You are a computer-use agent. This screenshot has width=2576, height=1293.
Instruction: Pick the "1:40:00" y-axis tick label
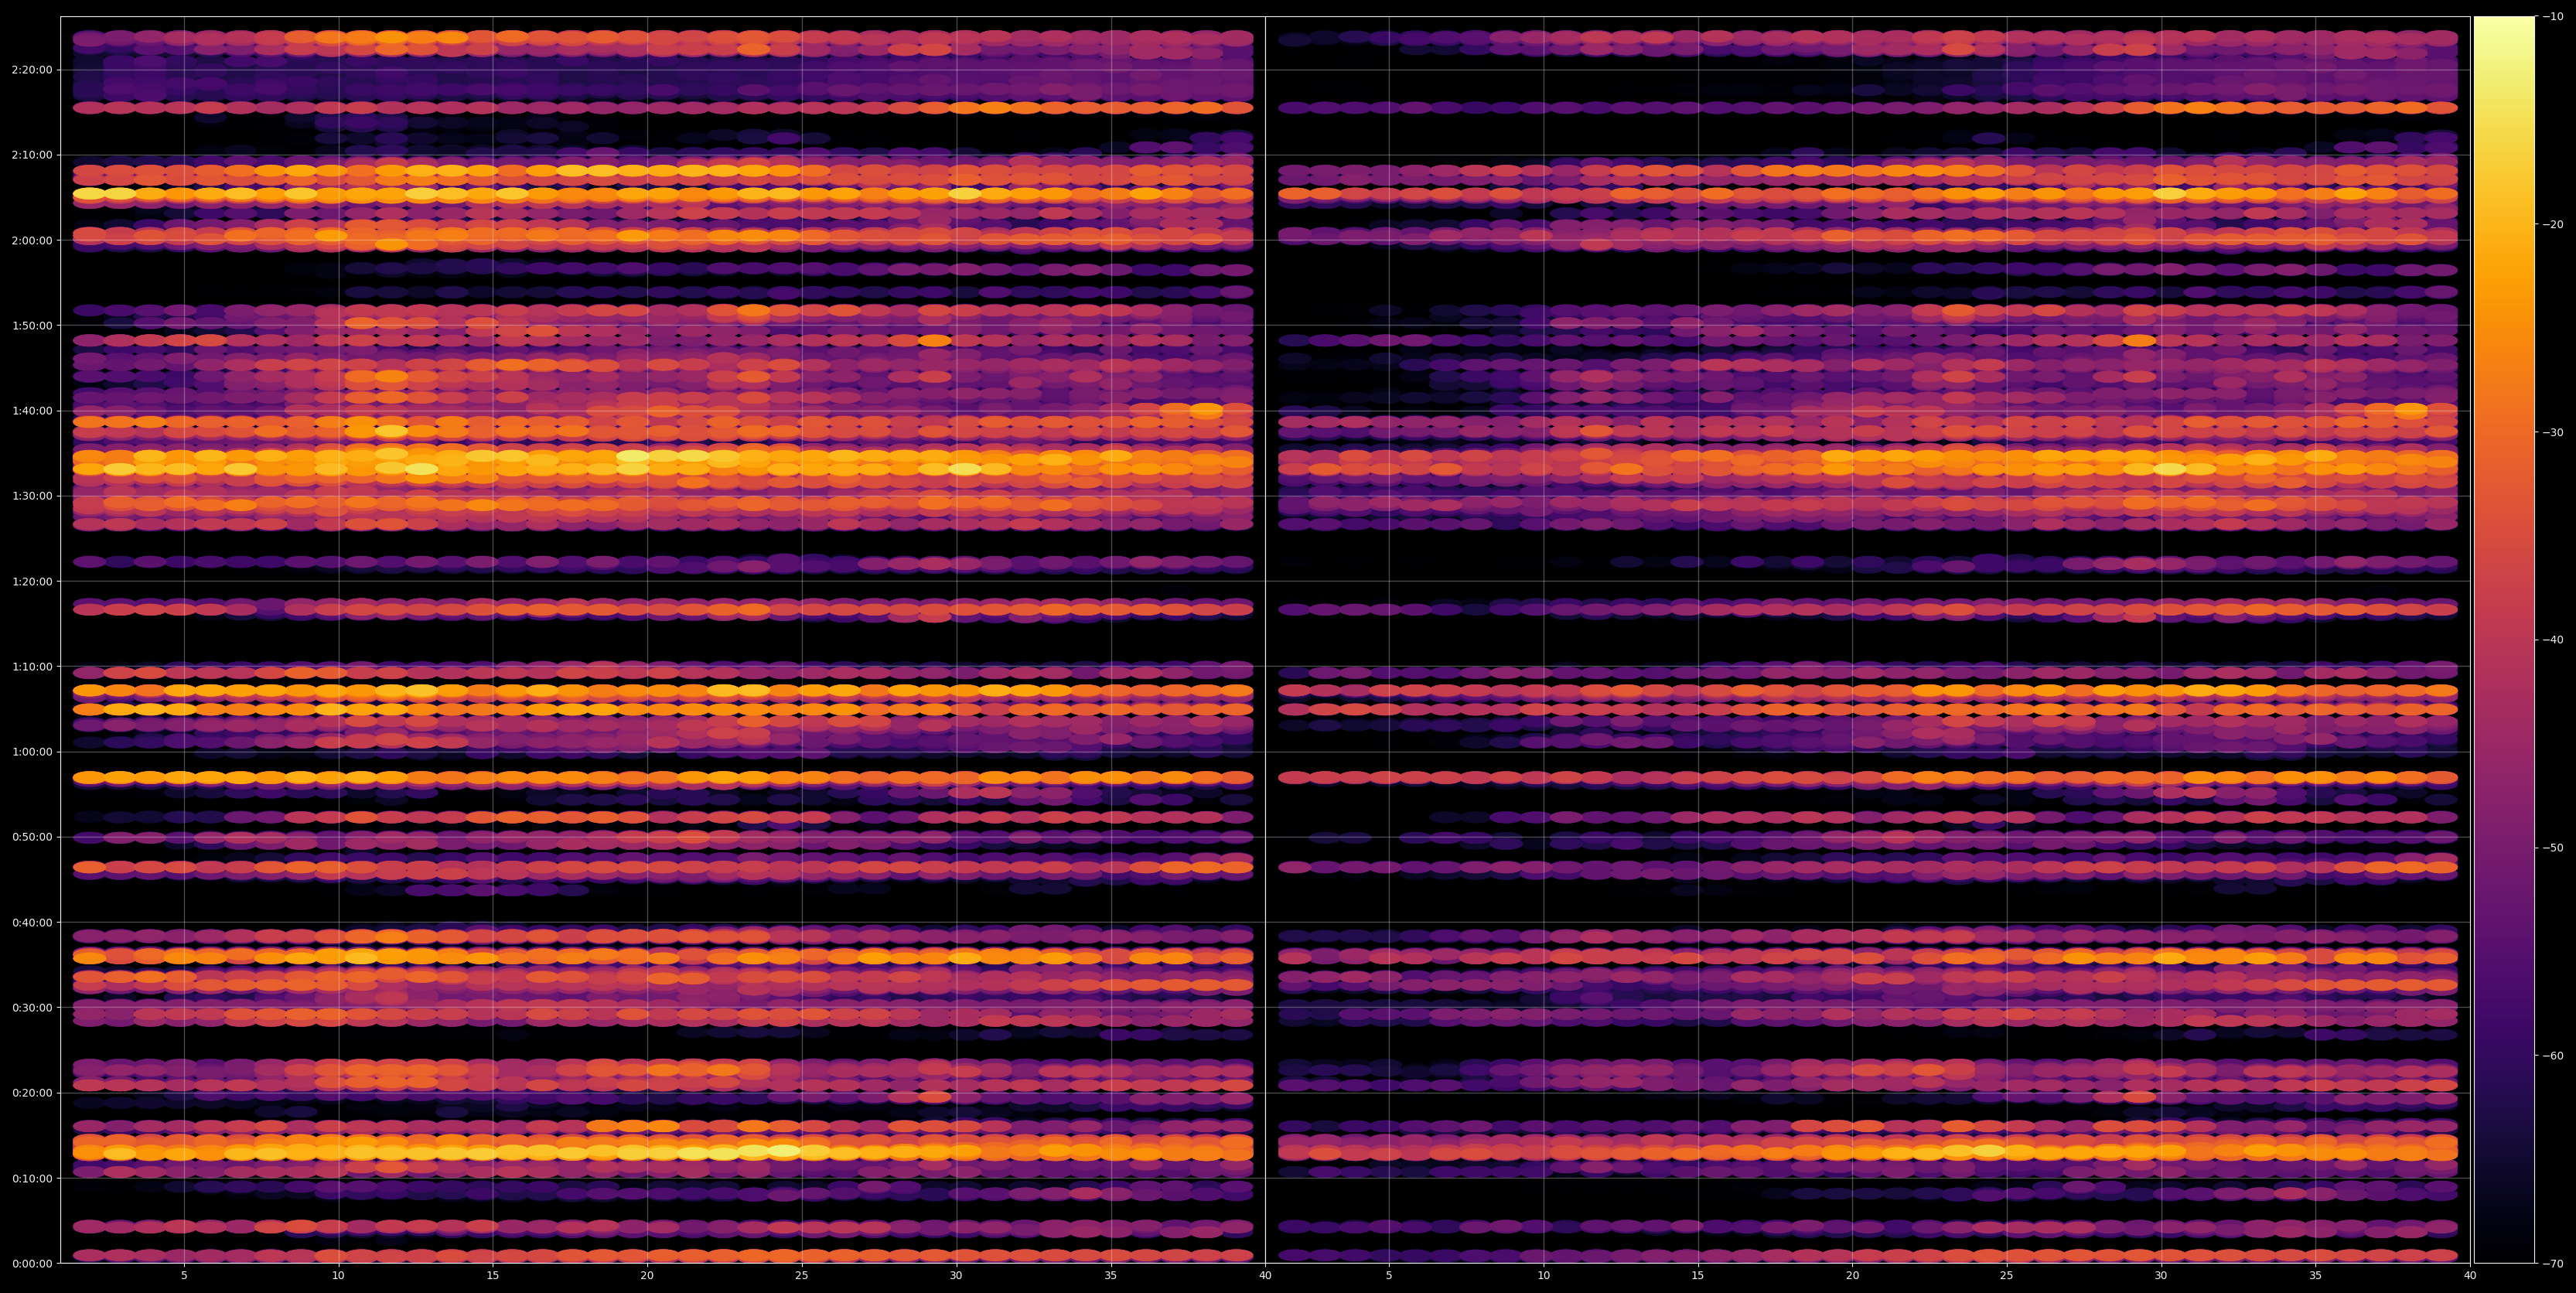(32, 411)
